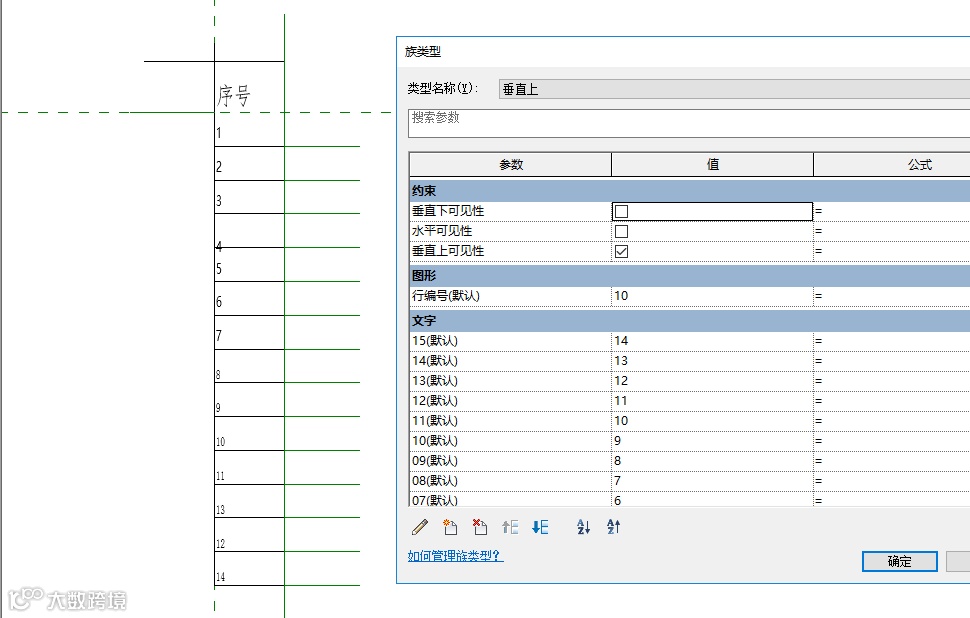Select the 垂直下可见性 parameter name
970x618 pixels.
(448, 211)
